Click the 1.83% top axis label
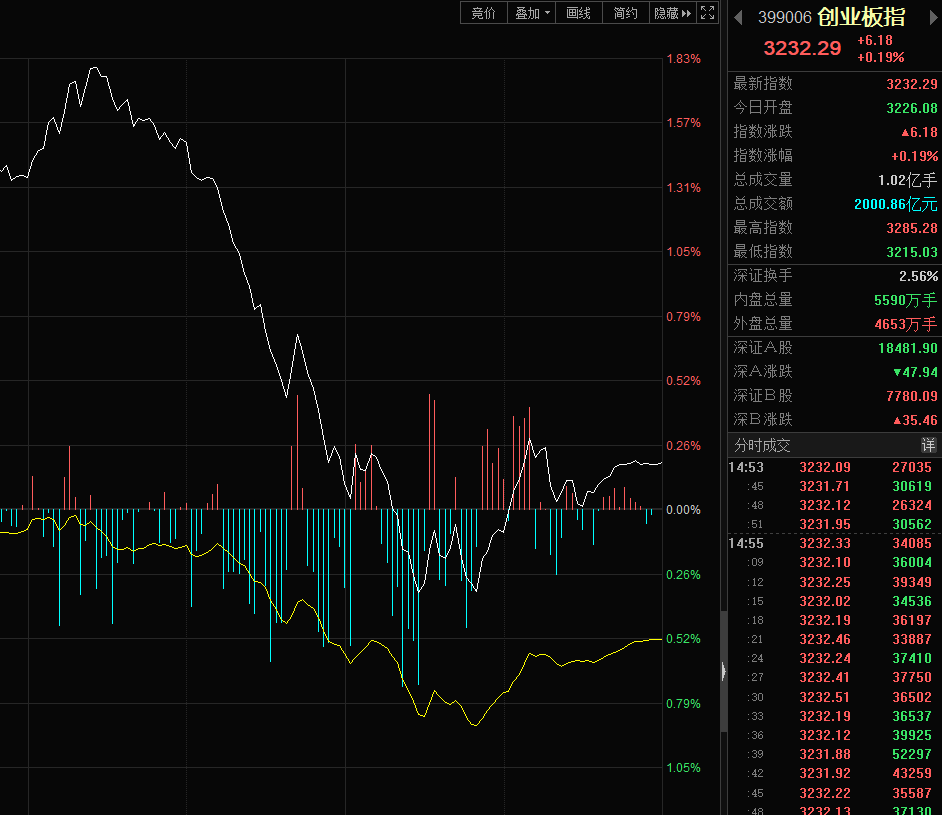The image size is (942, 815). point(683,59)
